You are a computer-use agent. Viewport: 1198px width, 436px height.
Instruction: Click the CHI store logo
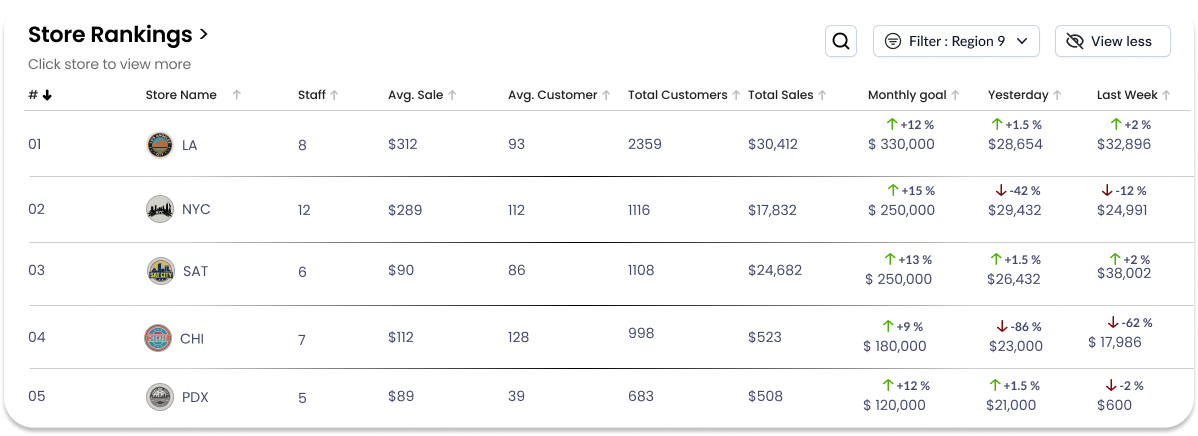[x=158, y=338]
